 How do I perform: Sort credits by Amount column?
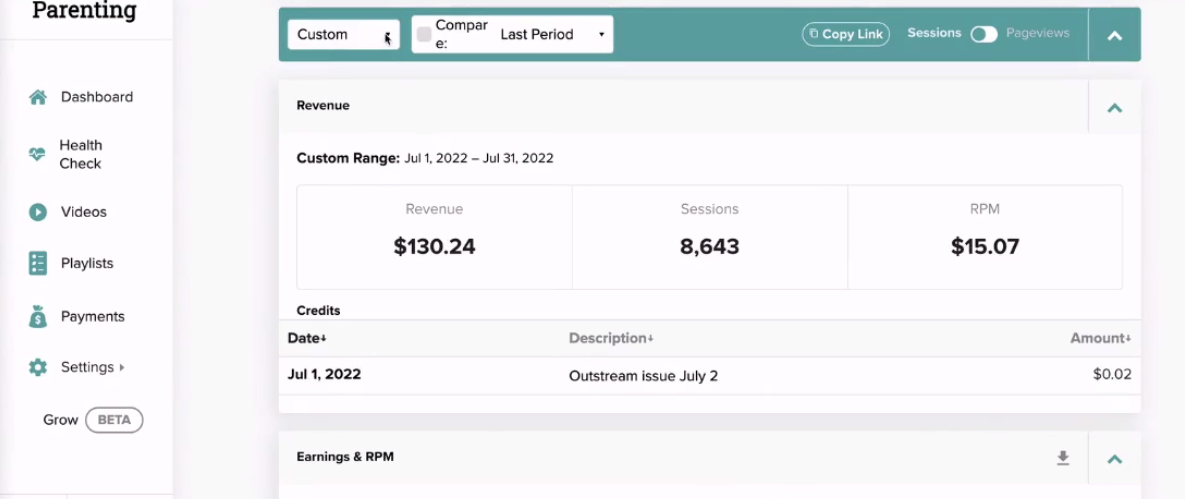[x=1100, y=338]
